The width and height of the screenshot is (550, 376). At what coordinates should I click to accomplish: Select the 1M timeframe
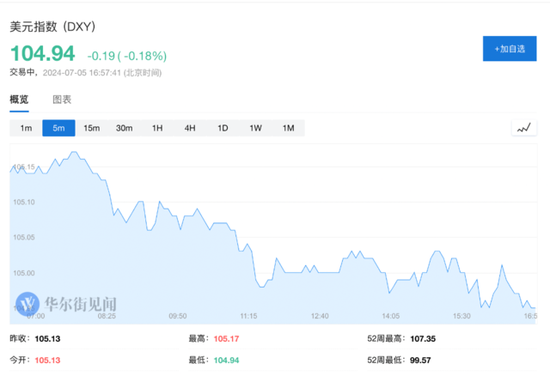click(x=288, y=128)
